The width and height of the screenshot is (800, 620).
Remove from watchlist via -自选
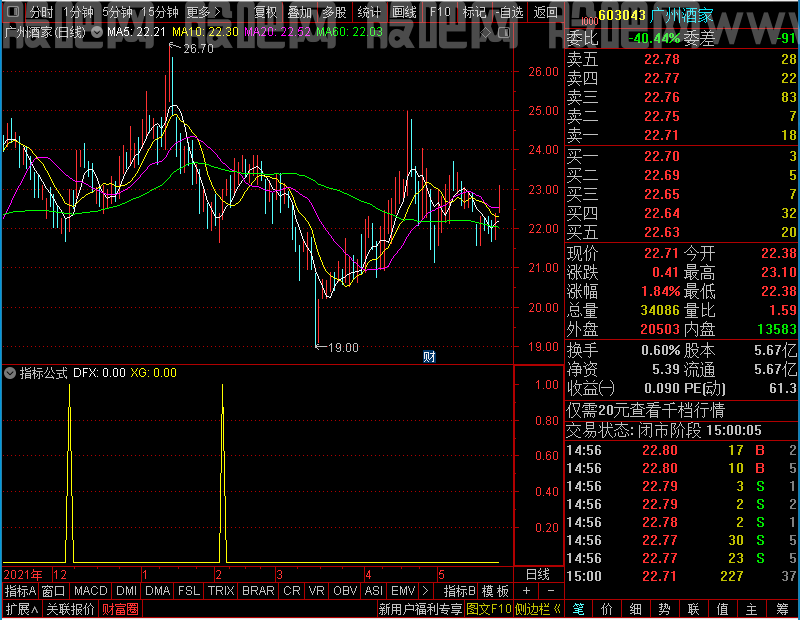[x=509, y=12]
